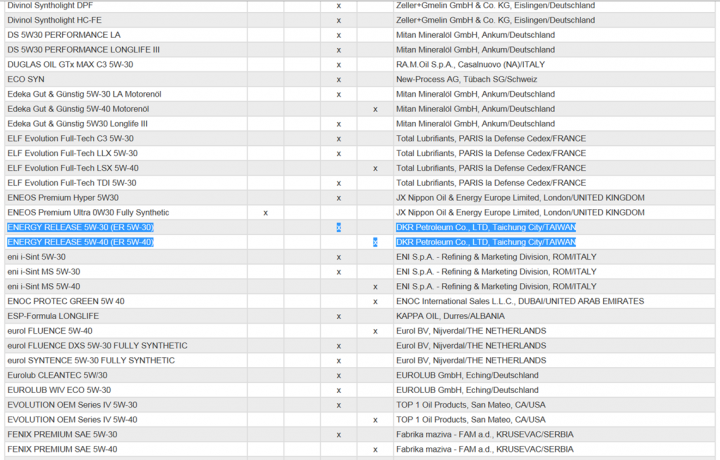This screenshot has height=460, width=720.
Task: Click Eurol BV in eurol FLUENCE 5W-40 row
Action: 471,331
